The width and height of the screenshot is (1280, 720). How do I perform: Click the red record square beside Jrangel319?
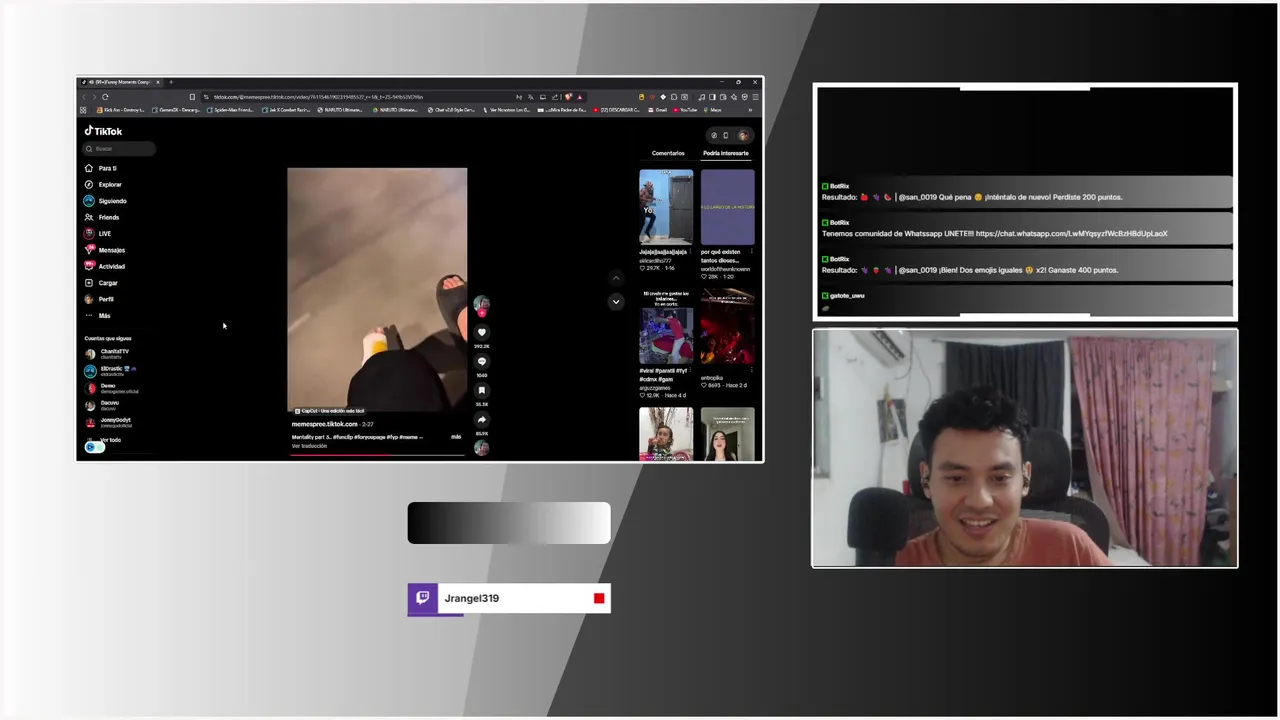599,598
